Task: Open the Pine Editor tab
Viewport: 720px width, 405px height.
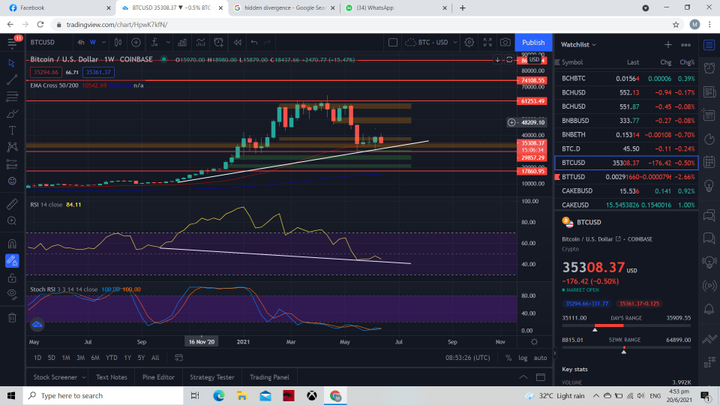Action: [158, 377]
